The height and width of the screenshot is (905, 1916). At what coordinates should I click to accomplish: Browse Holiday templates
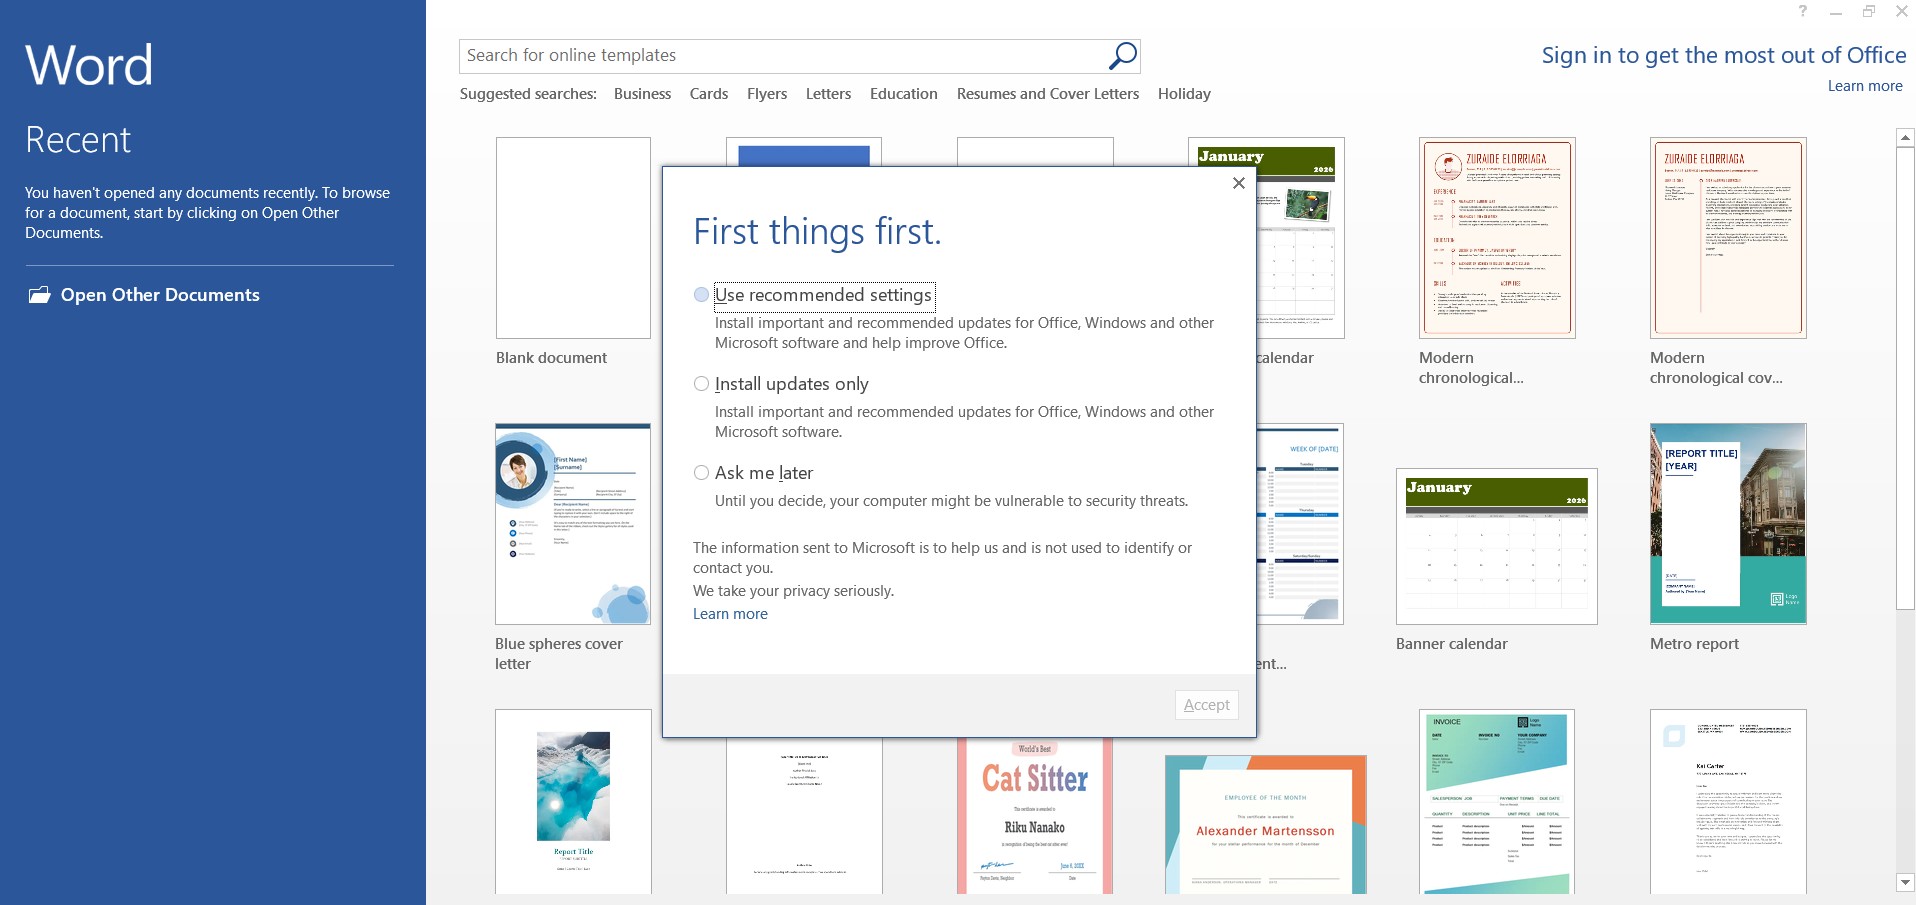tap(1183, 93)
